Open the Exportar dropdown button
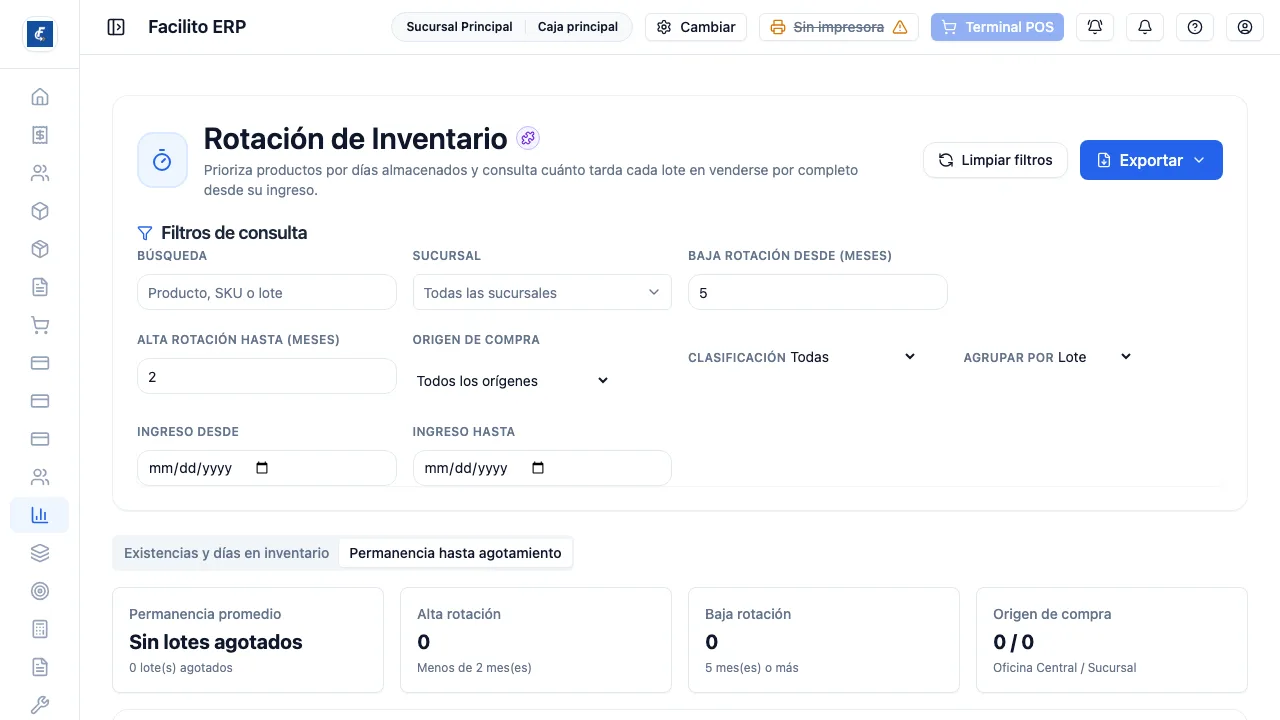The height and width of the screenshot is (720, 1280). [x=1151, y=160]
